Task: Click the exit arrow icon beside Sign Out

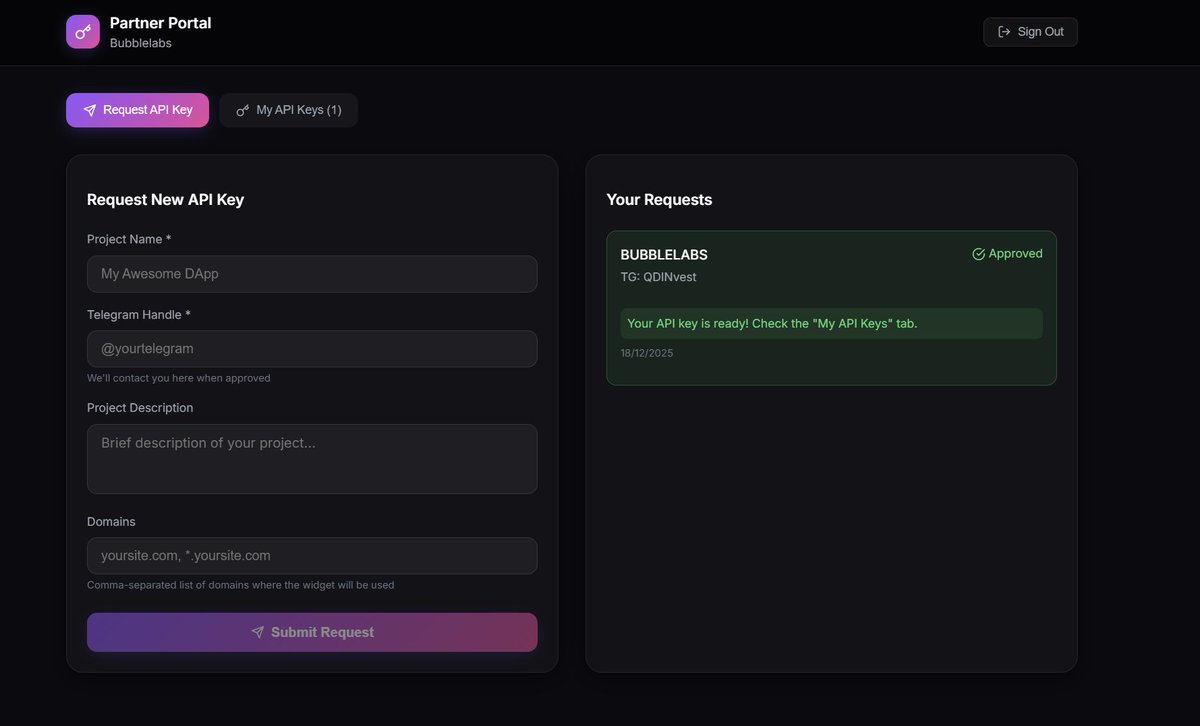Action: [1004, 32]
